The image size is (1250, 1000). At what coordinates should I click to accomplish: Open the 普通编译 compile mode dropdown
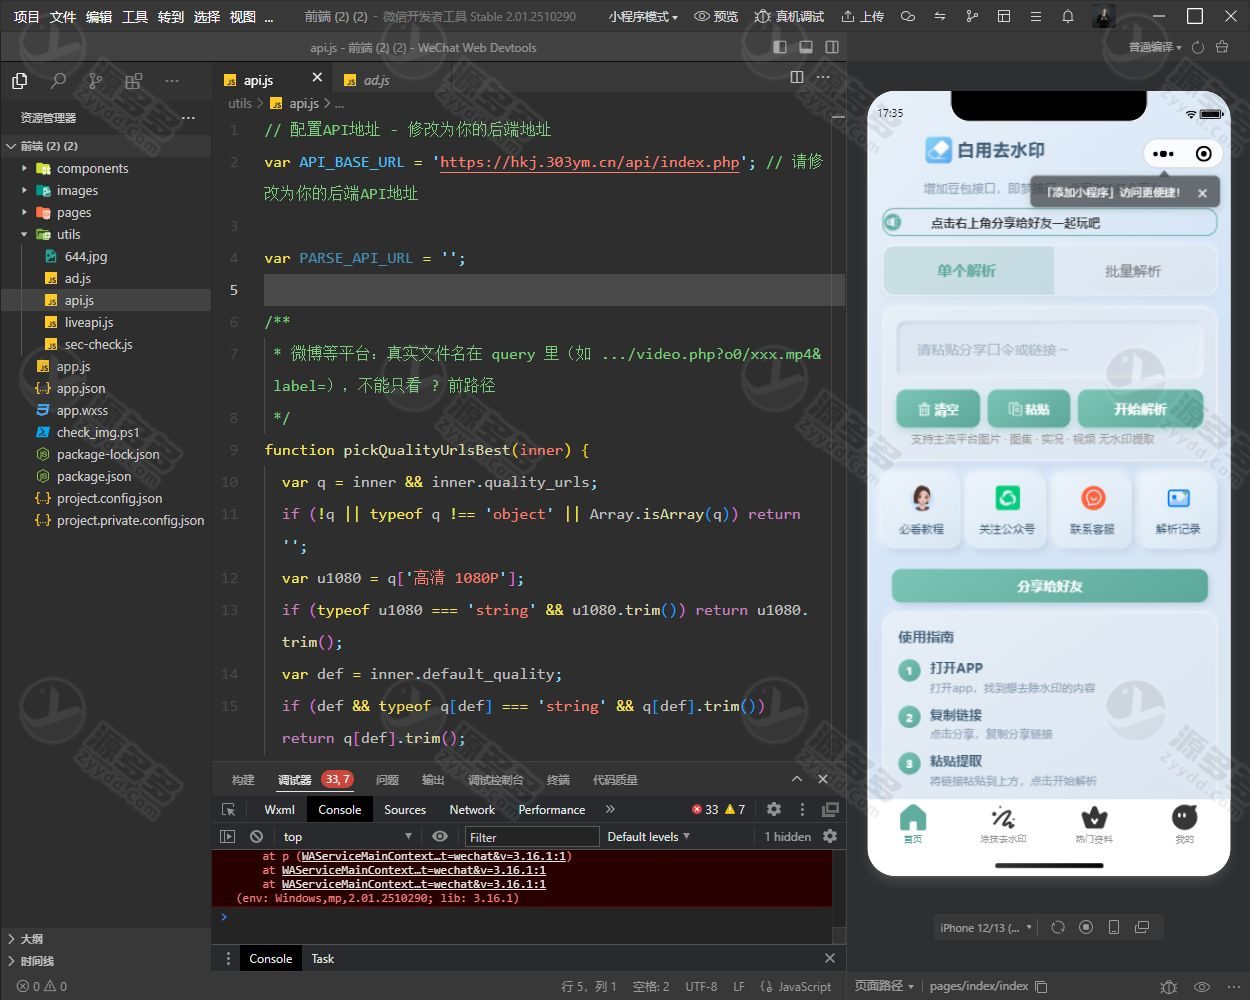(x=1155, y=47)
